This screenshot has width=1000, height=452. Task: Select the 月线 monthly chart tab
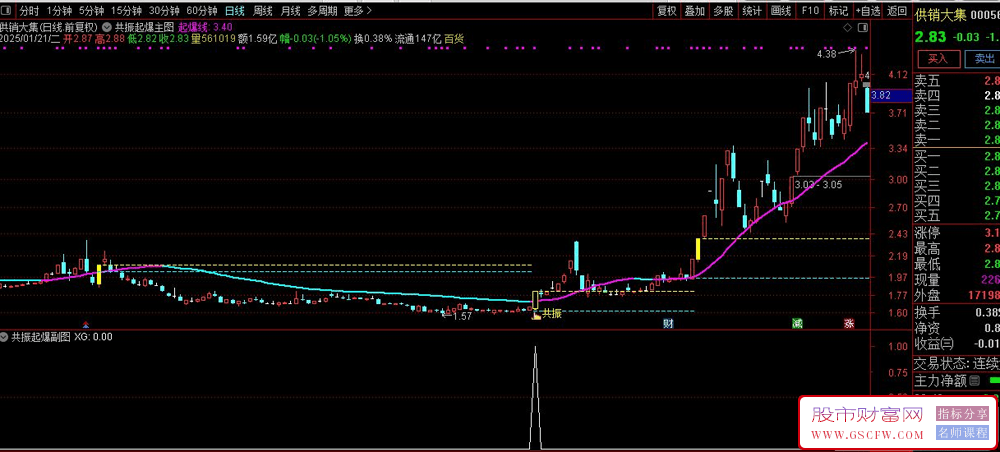click(290, 11)
